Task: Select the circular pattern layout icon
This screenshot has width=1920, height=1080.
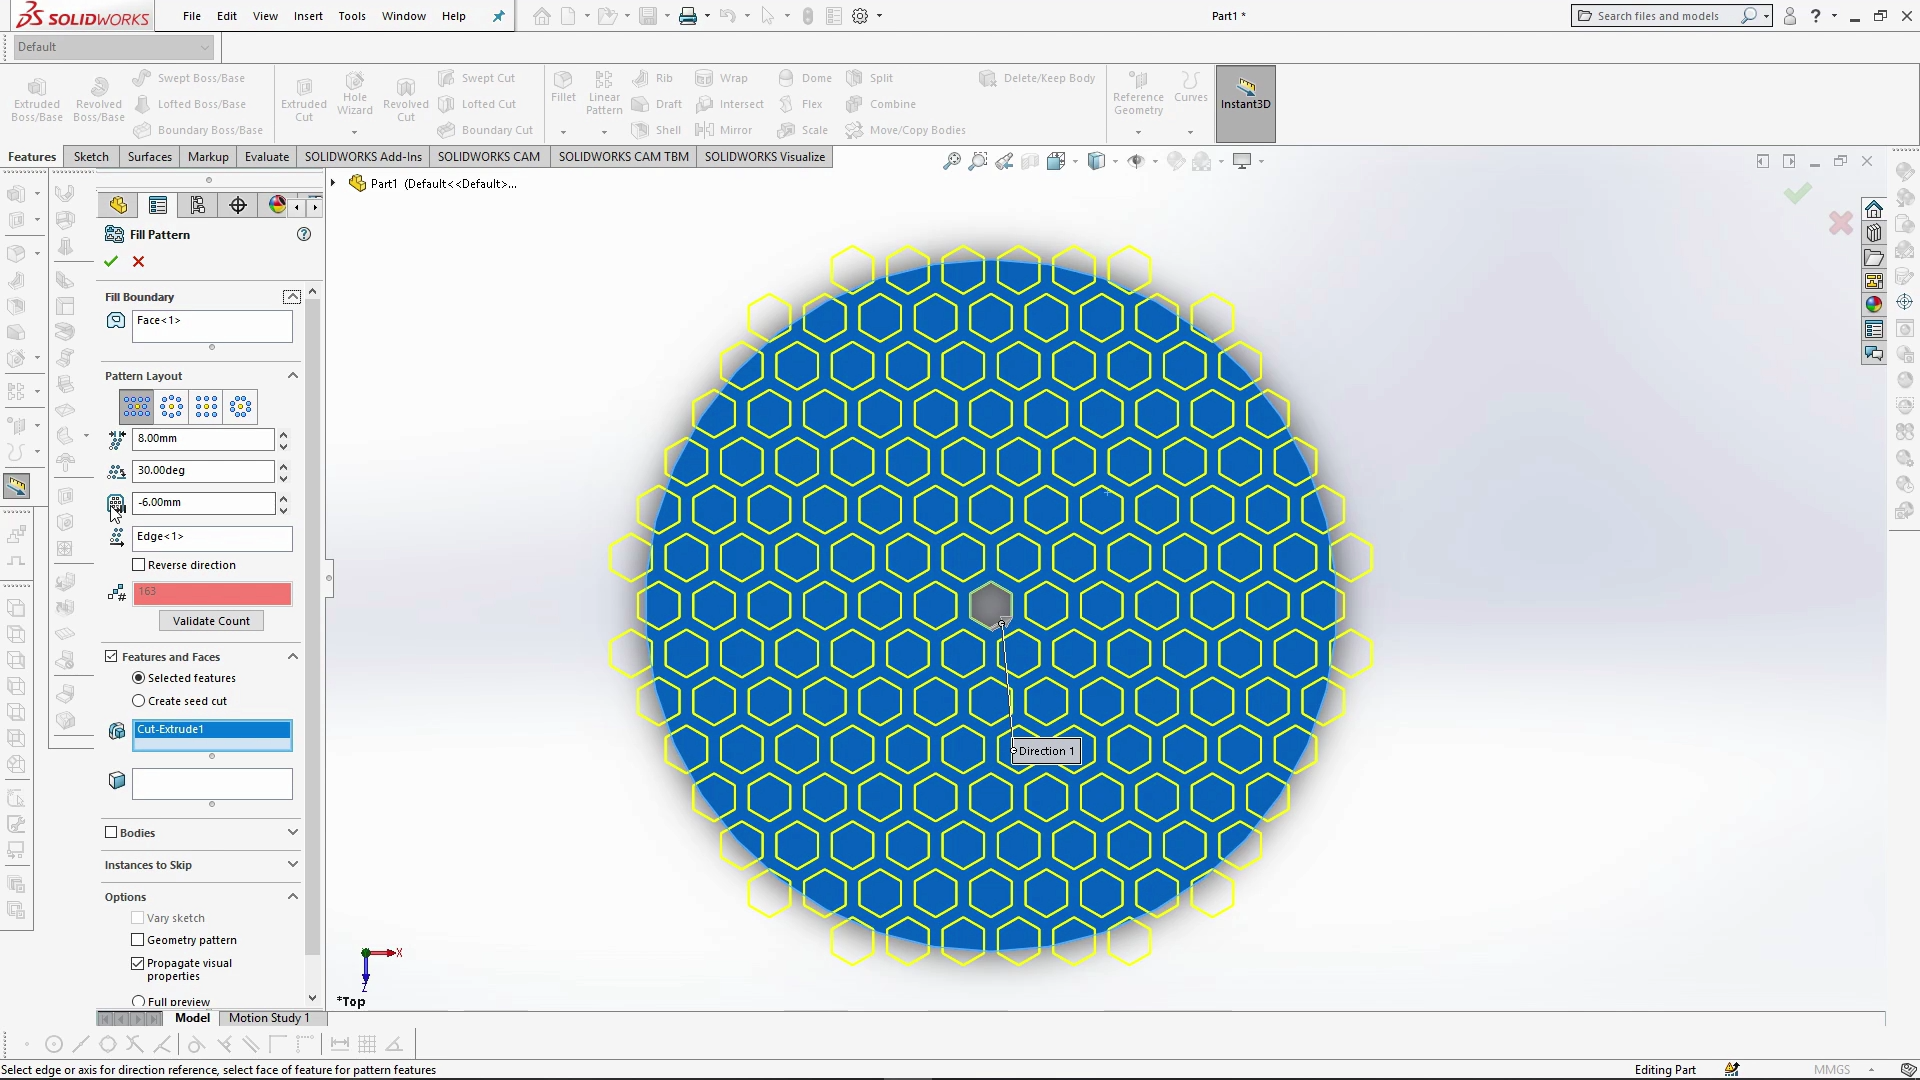Action: point(172,406)
